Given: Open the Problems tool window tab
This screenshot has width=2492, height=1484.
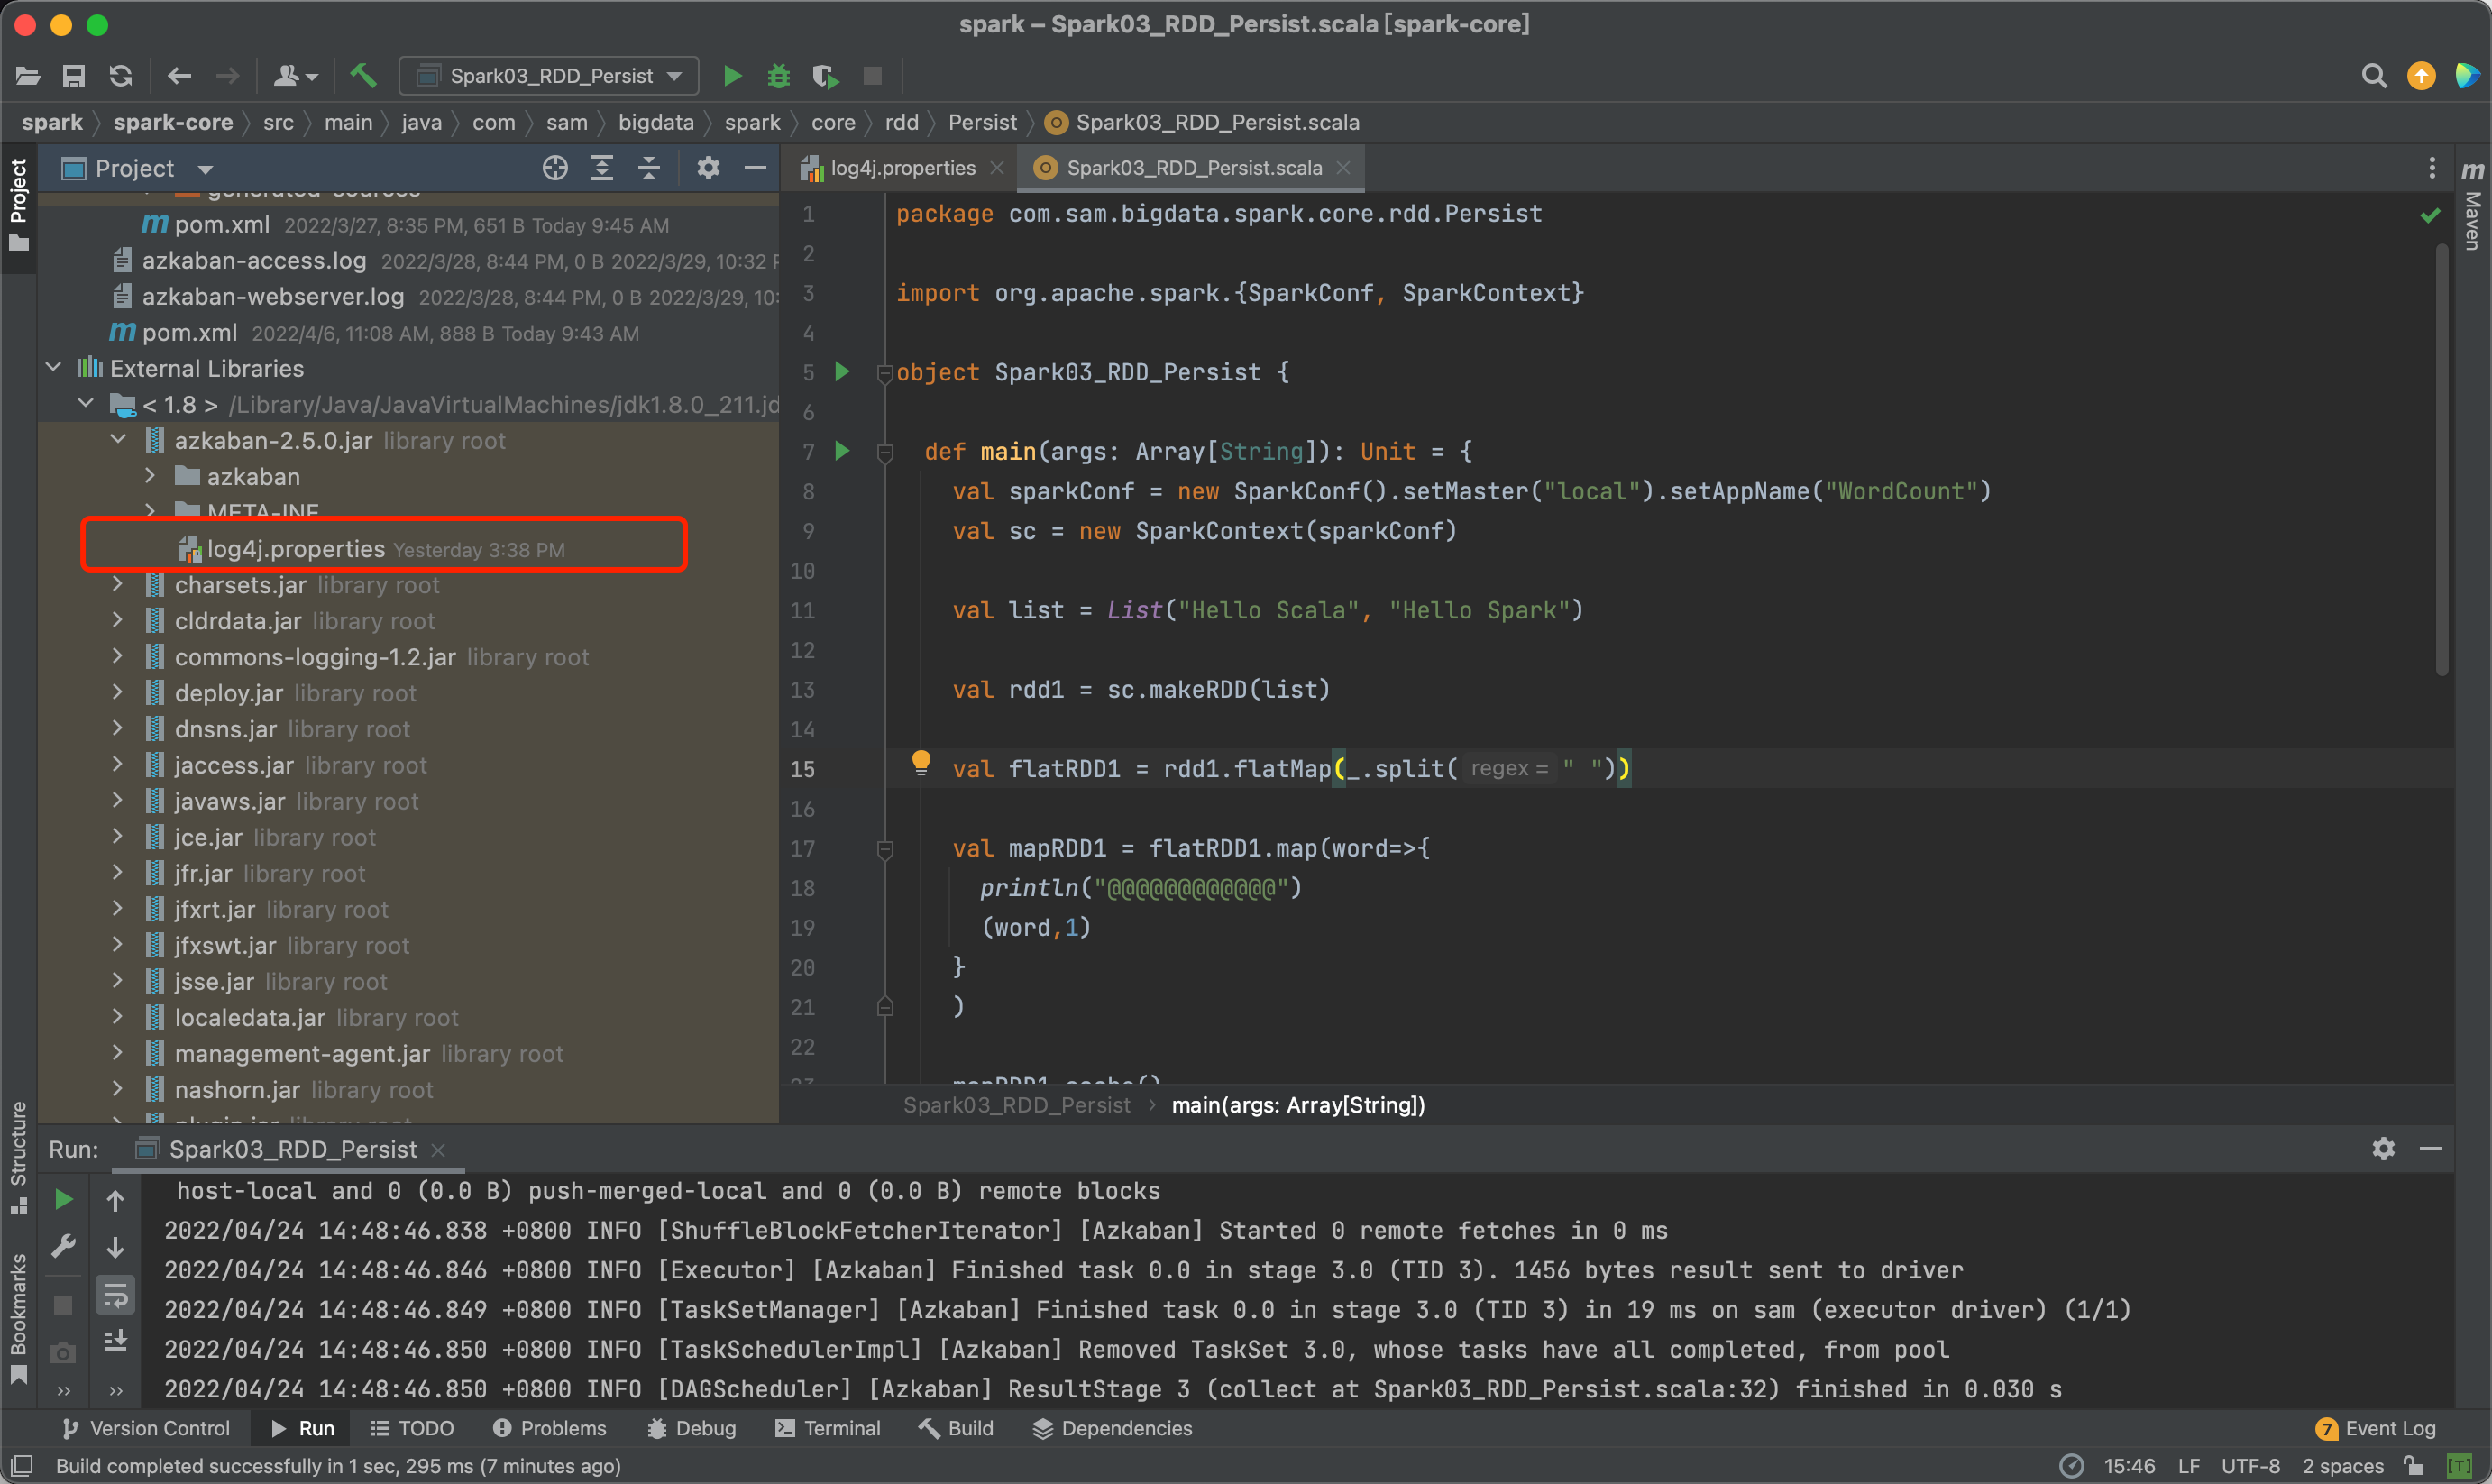Looking at the screenshot, I should 550,1428.
